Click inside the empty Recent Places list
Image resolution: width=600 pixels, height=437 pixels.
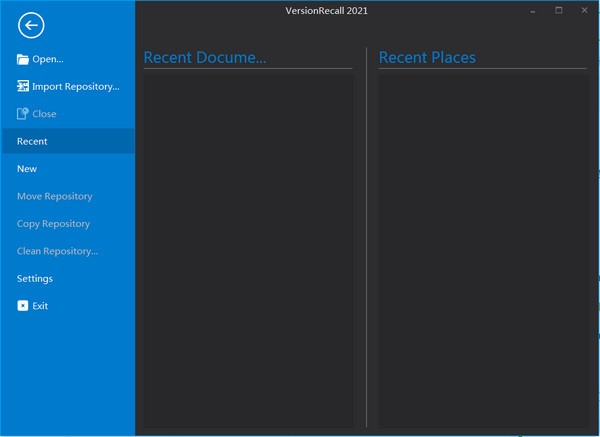coord(482,250)
